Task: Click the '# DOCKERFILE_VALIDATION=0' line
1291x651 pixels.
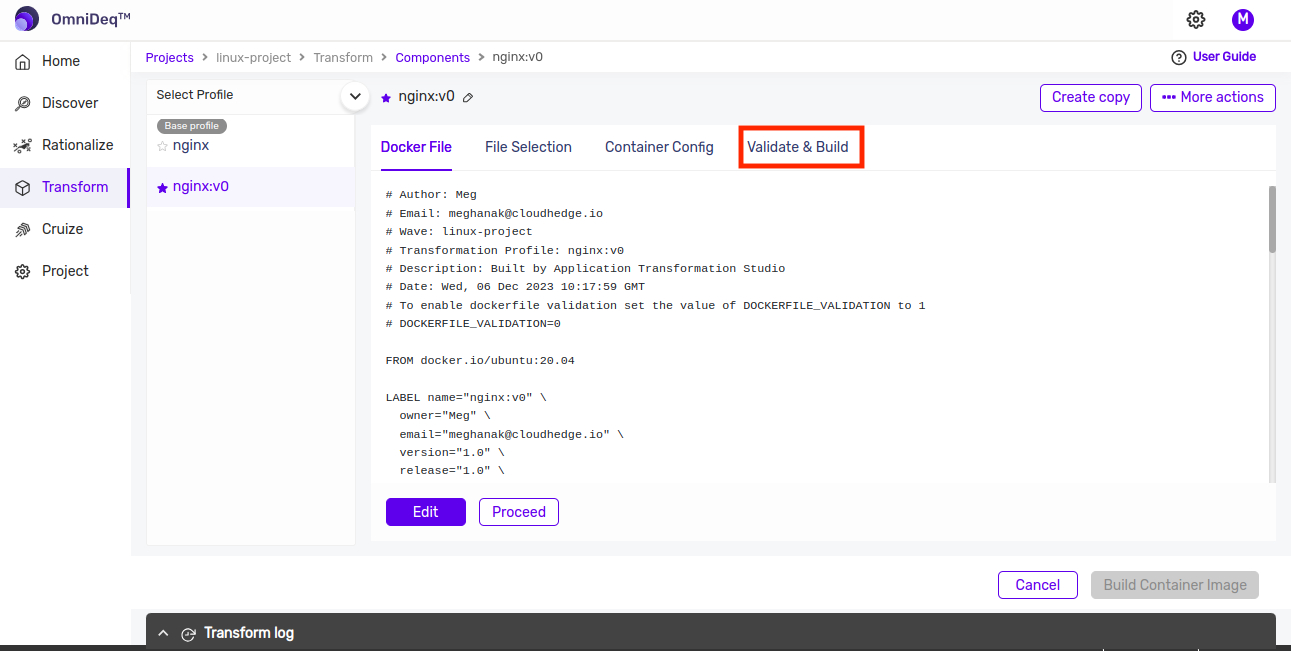Action: pyautogui.click(x=473, y=324)
